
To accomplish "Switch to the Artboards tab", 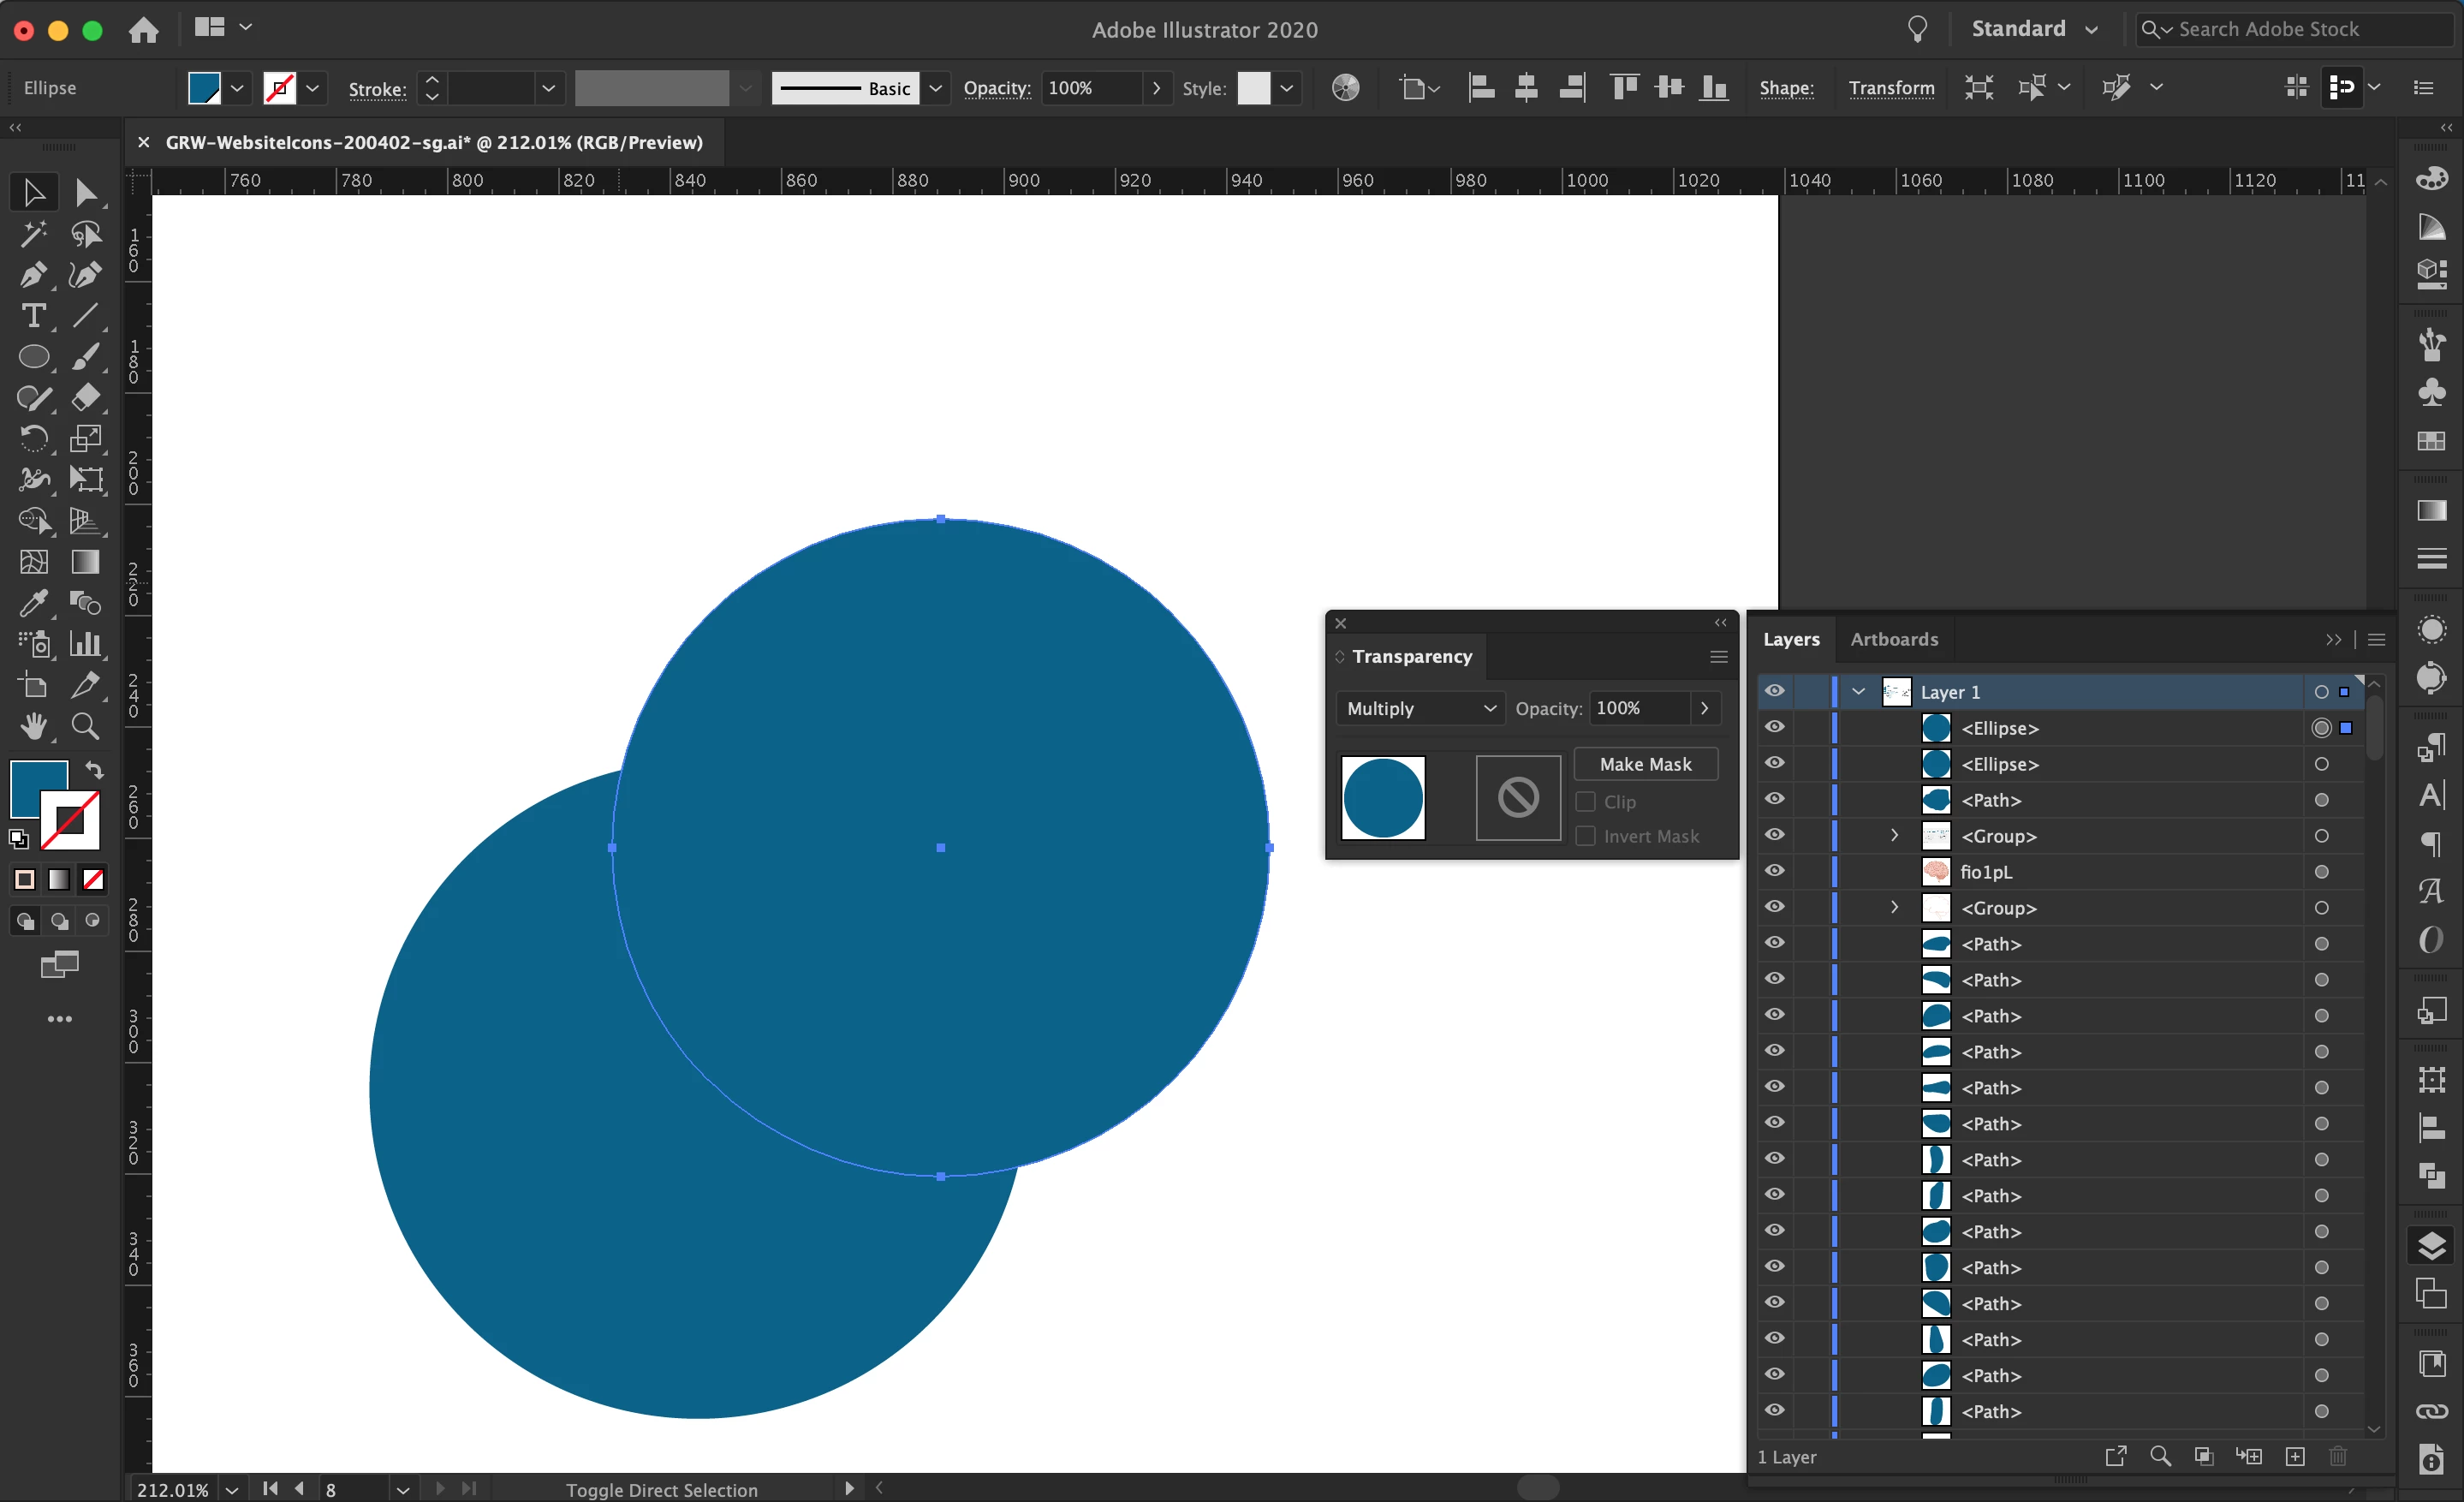I will (1893, 639).
